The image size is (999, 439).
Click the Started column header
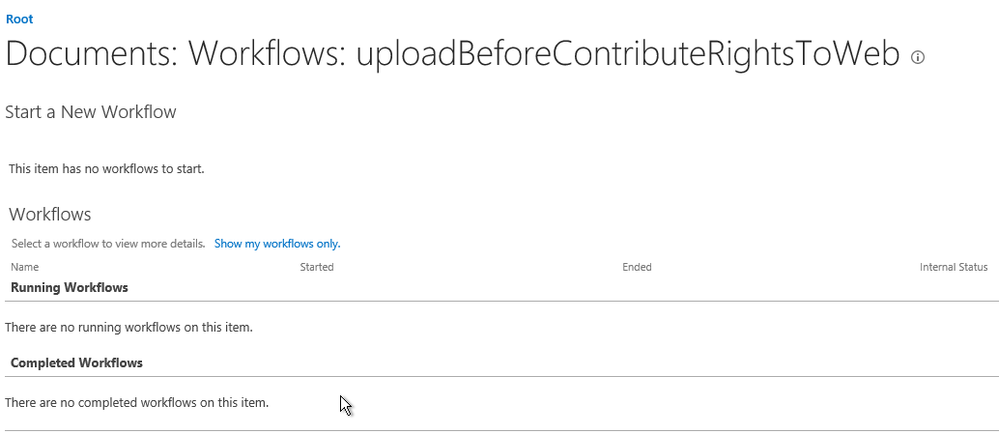click(x=316, y=267)
